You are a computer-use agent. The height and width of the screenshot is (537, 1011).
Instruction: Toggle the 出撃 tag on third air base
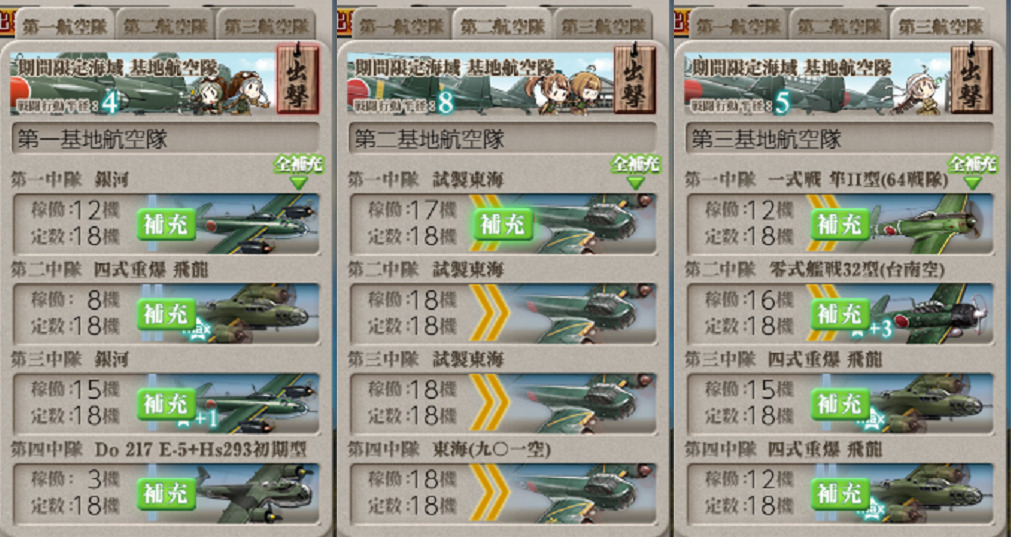point(972,79)
